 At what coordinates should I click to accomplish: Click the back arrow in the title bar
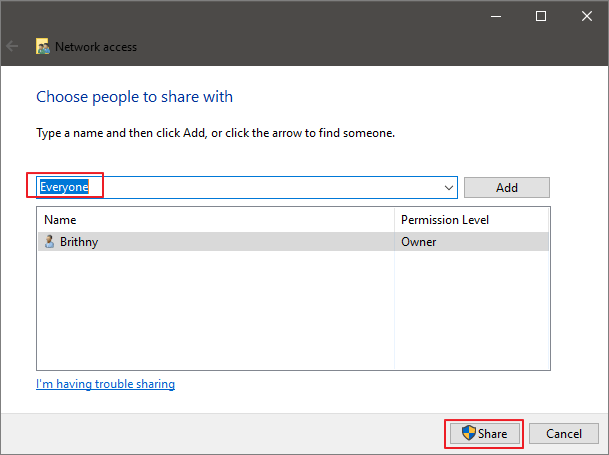(x=13, y=46)
